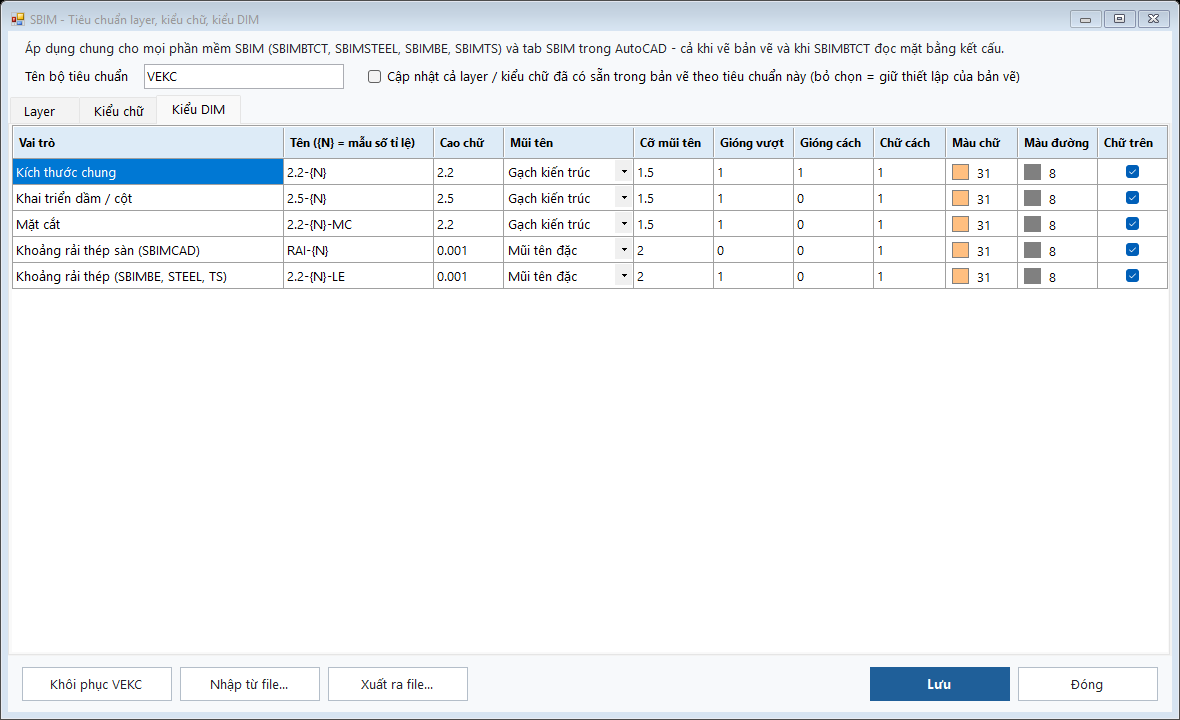Screen dimensions: 1180x720
Task: Click the Cao chữ column header
Action: [x=468, y=143]
